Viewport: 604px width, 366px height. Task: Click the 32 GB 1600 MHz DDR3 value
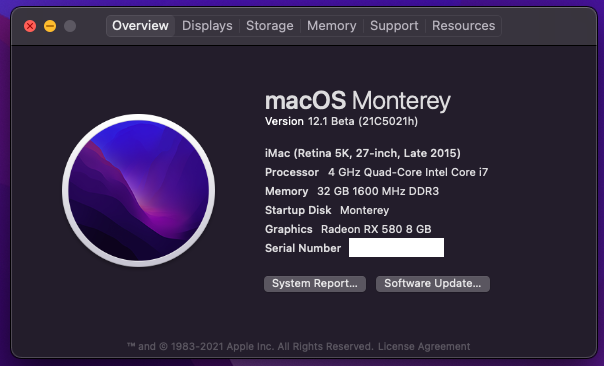378,191
